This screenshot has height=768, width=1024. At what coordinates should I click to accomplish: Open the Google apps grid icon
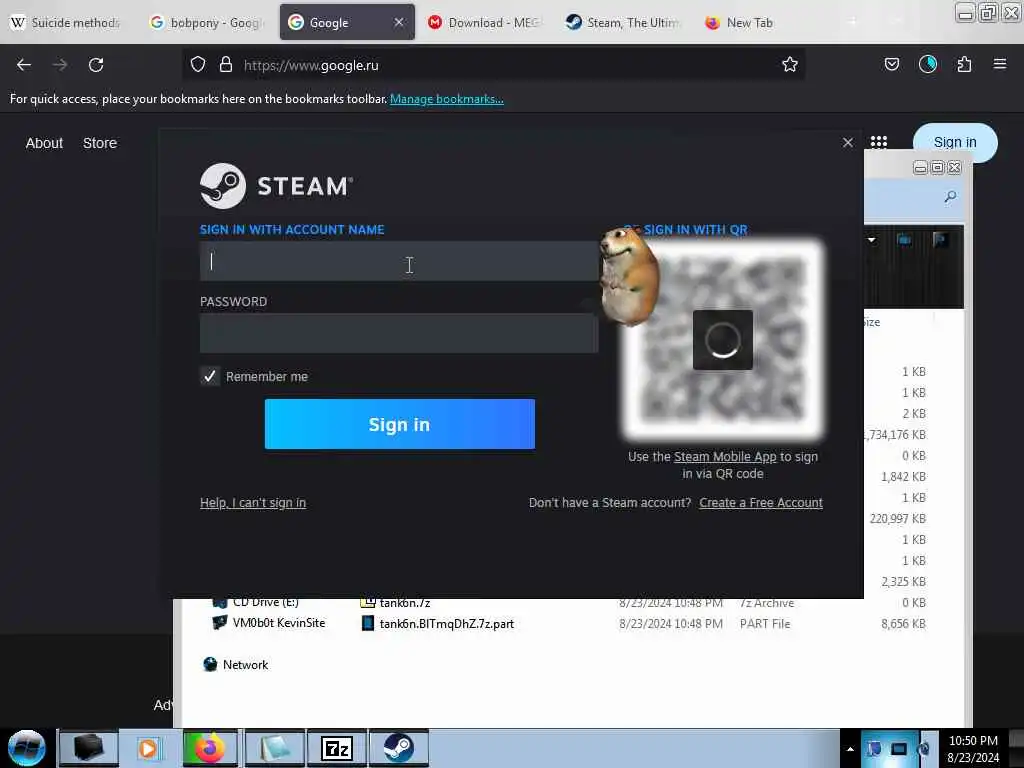point(878,142)
